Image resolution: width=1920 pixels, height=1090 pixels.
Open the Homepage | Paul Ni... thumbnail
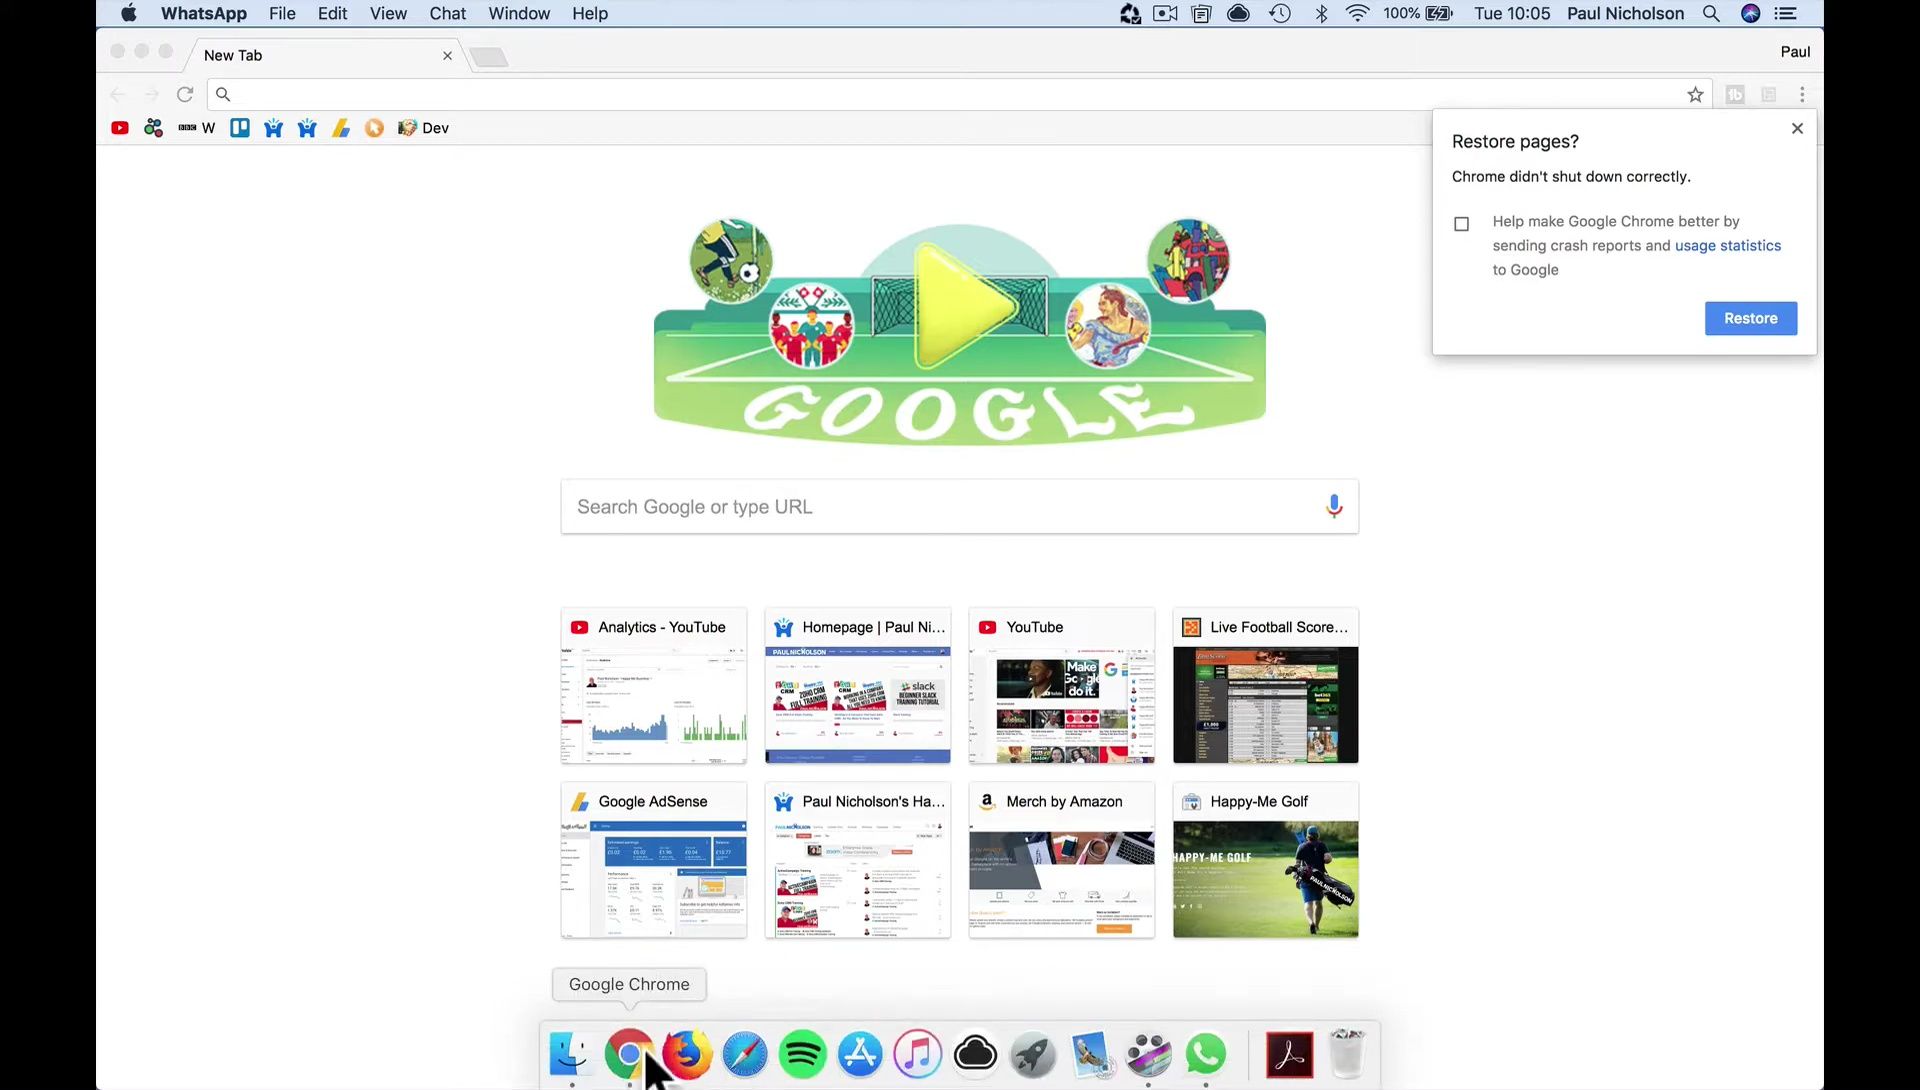pyautogui.click(x=858, y=686)
